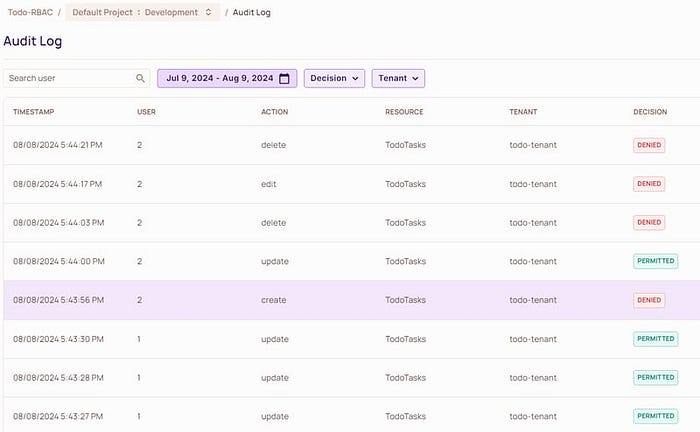Open the calendar date picker icon
The width and height of the screenshot is (700, 432).
[284, 79]
